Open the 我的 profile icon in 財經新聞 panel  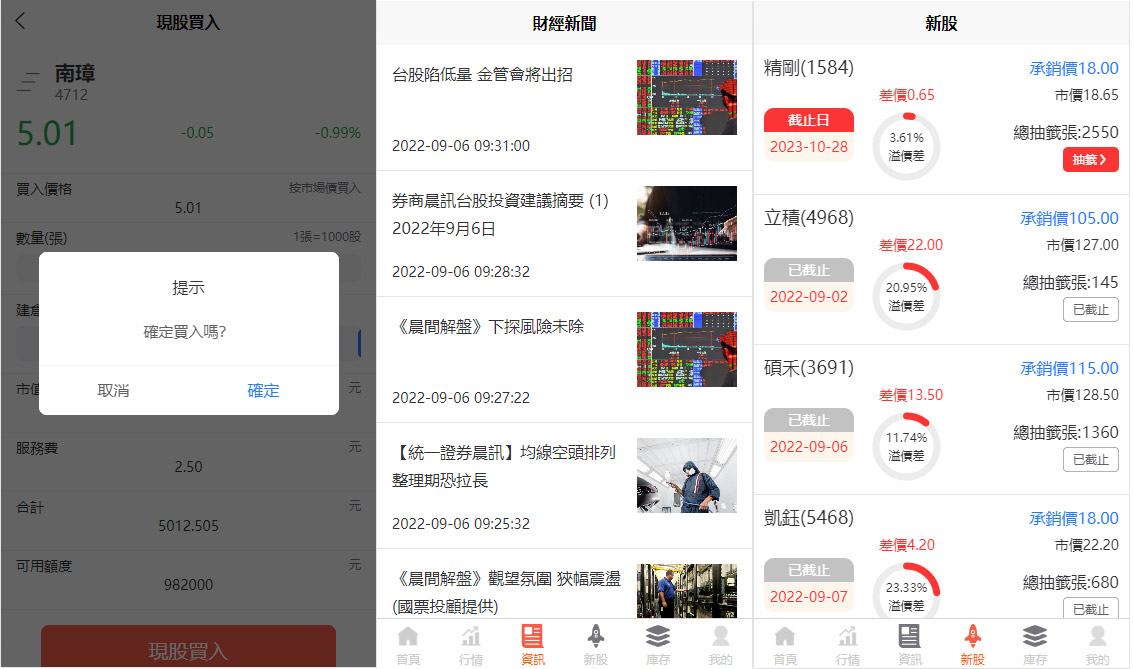[x=720, y=645]
